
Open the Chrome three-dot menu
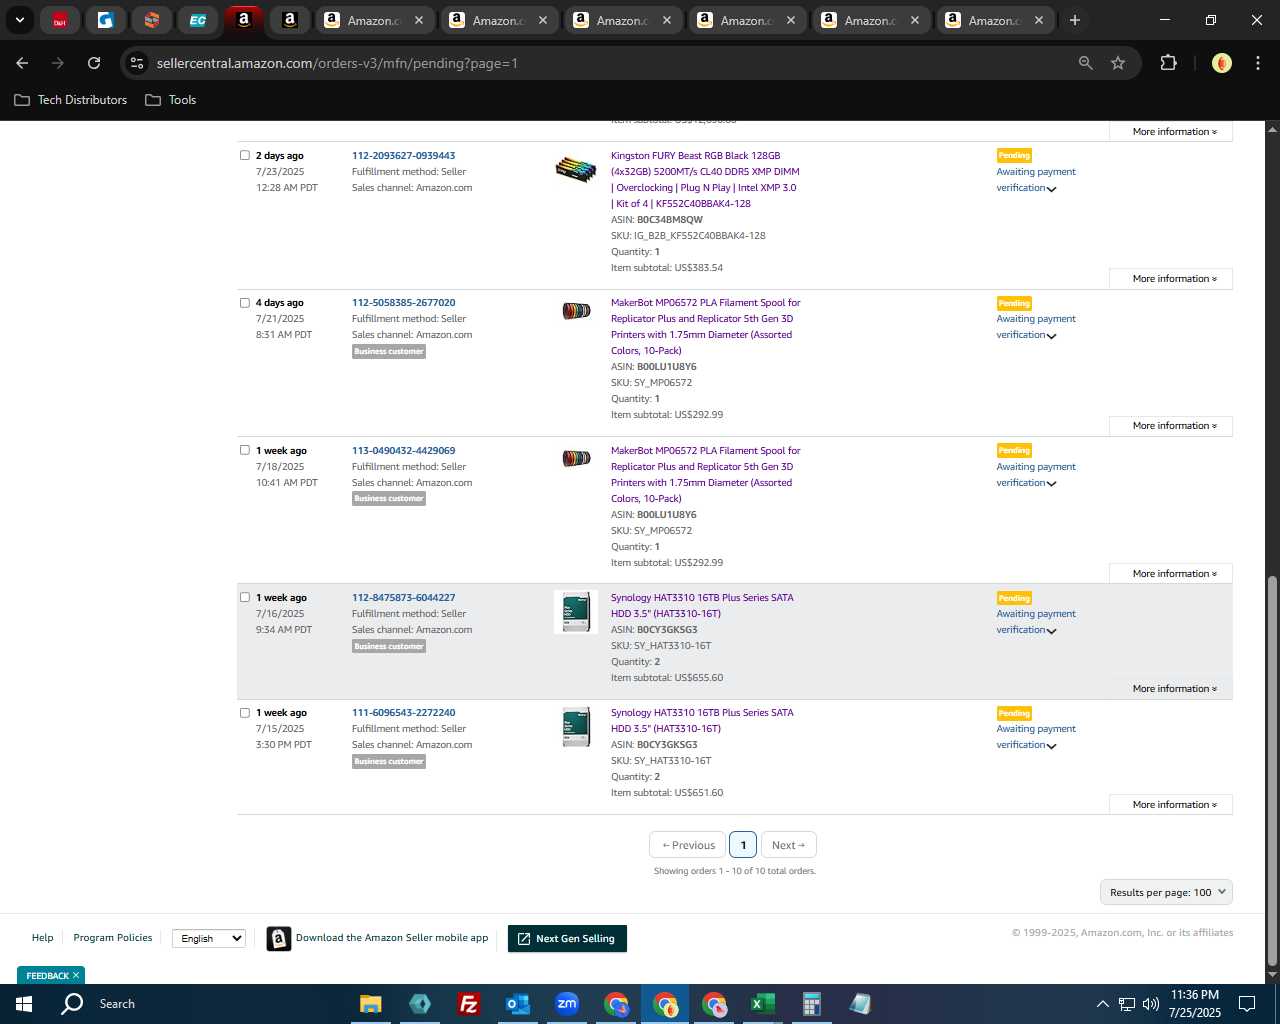(x=1256, y=63)
